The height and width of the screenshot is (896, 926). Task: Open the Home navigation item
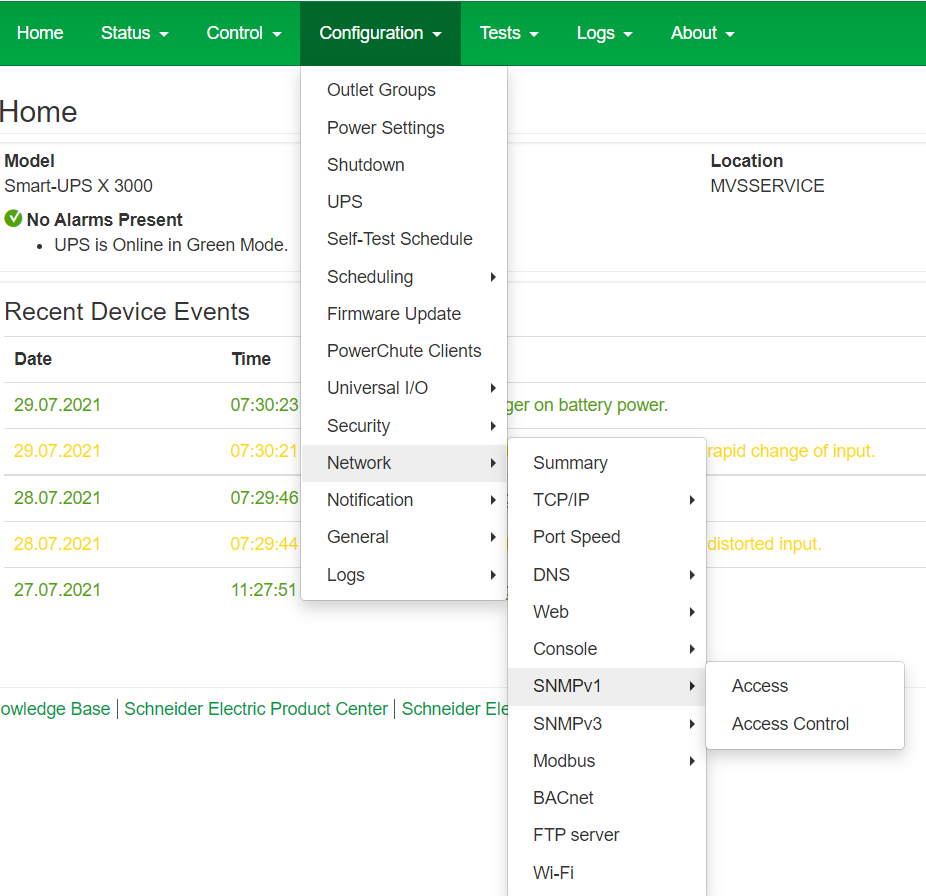[40, 33]
